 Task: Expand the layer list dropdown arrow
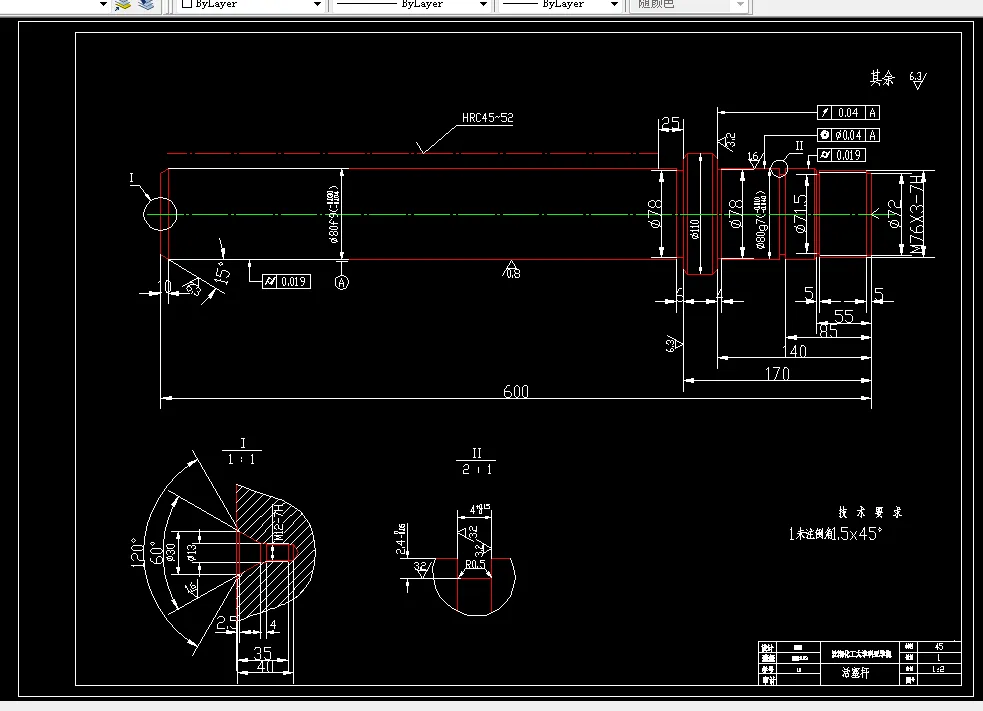pos(103,4)
